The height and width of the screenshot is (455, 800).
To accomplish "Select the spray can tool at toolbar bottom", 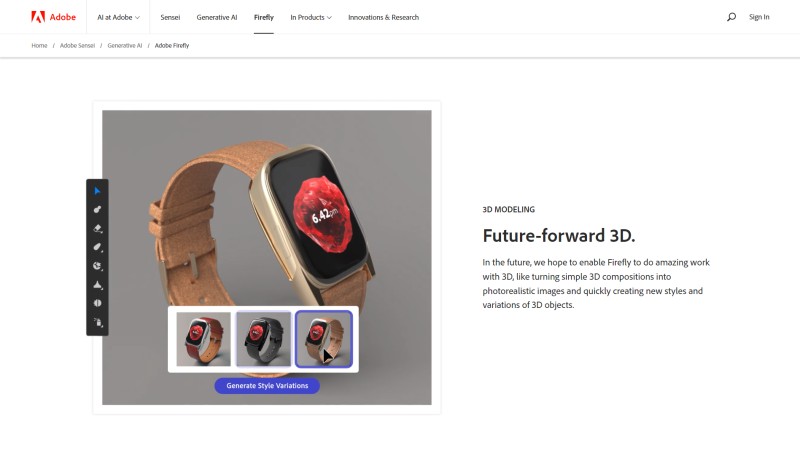I will tap(98, 322).
